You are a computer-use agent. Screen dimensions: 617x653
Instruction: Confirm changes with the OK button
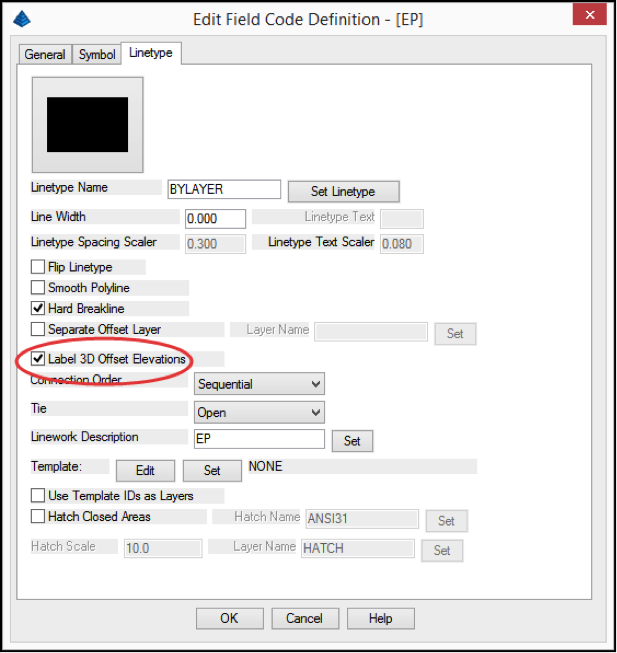230,618
